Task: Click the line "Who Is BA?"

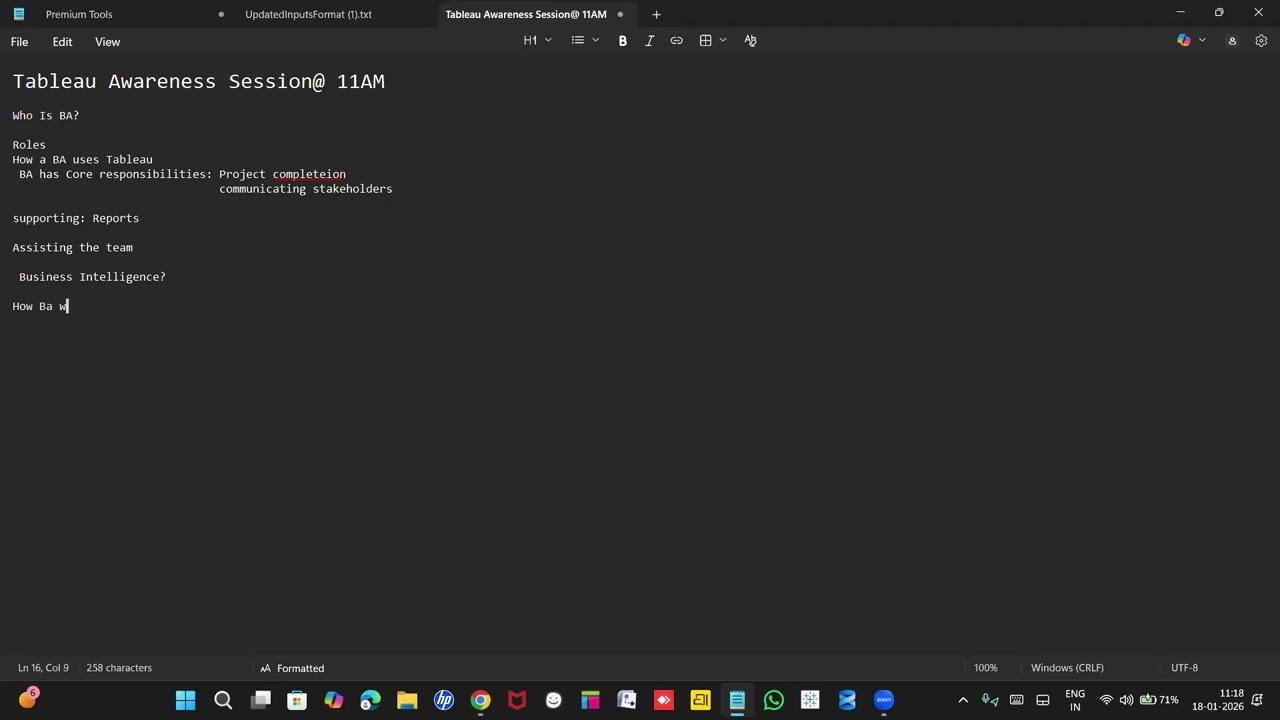Action: [46, 116]
